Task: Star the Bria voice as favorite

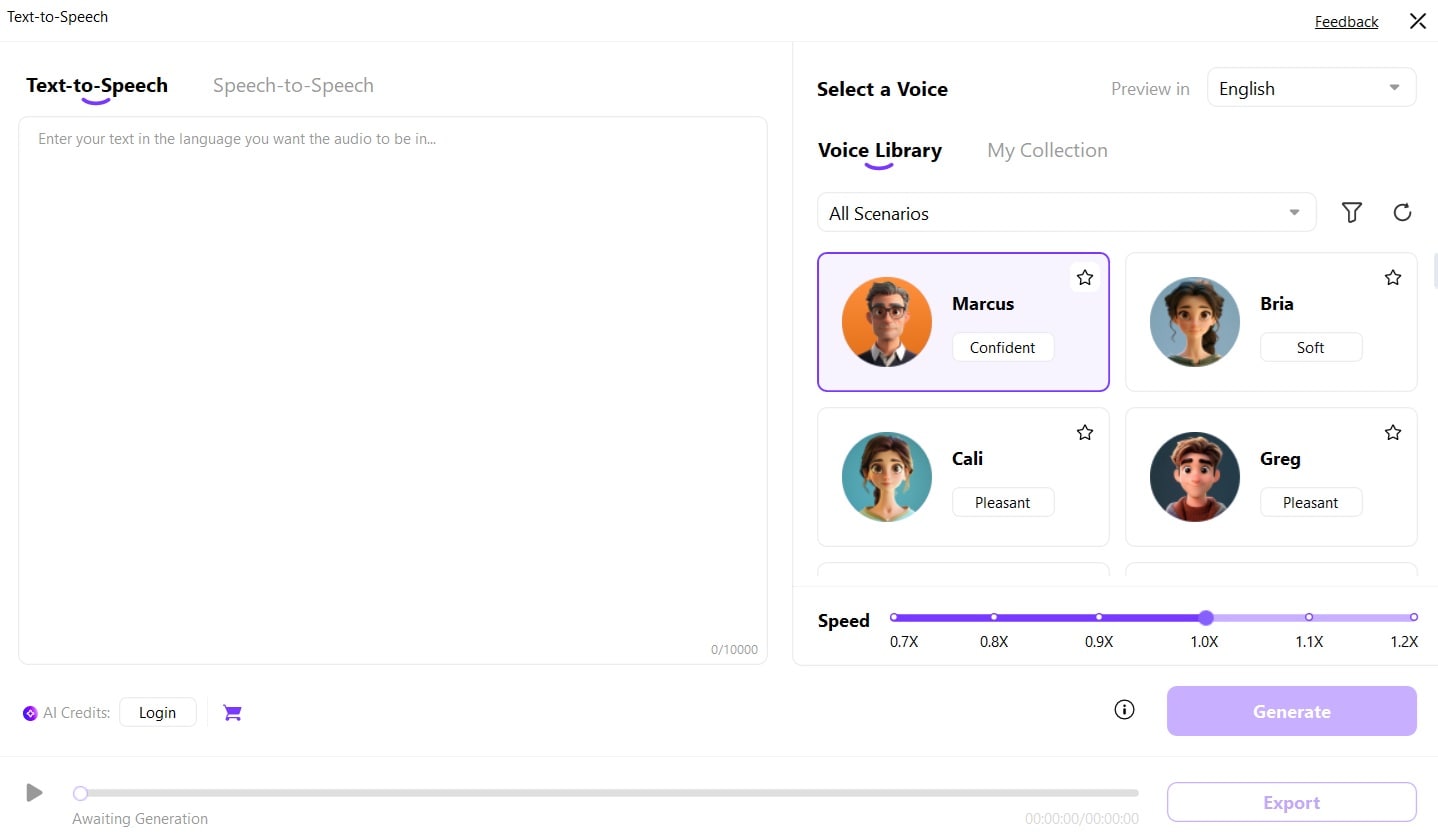Action: 1392,277
